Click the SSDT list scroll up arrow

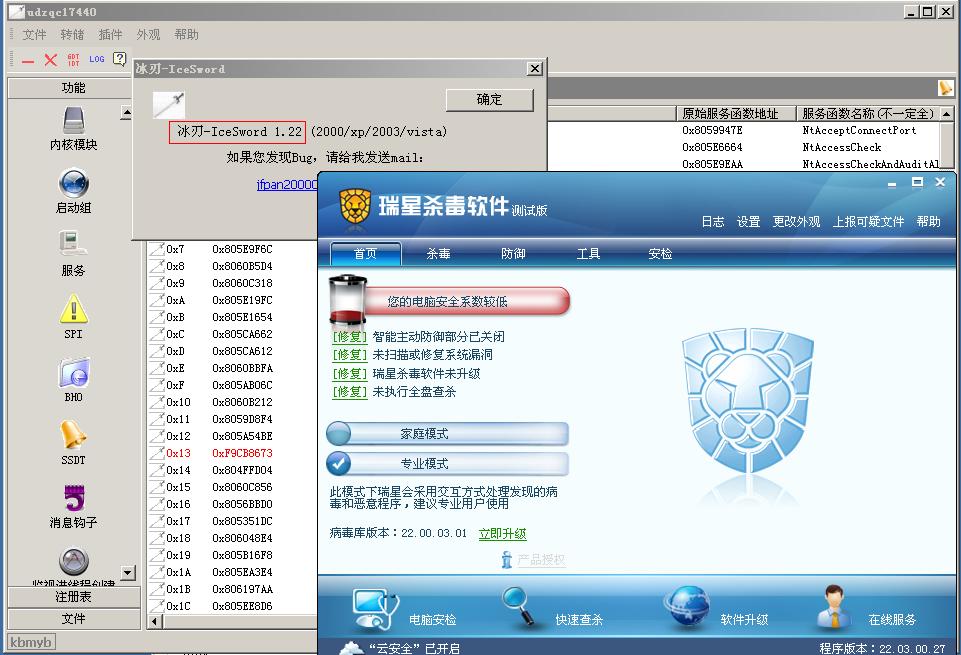coord(946,114)
